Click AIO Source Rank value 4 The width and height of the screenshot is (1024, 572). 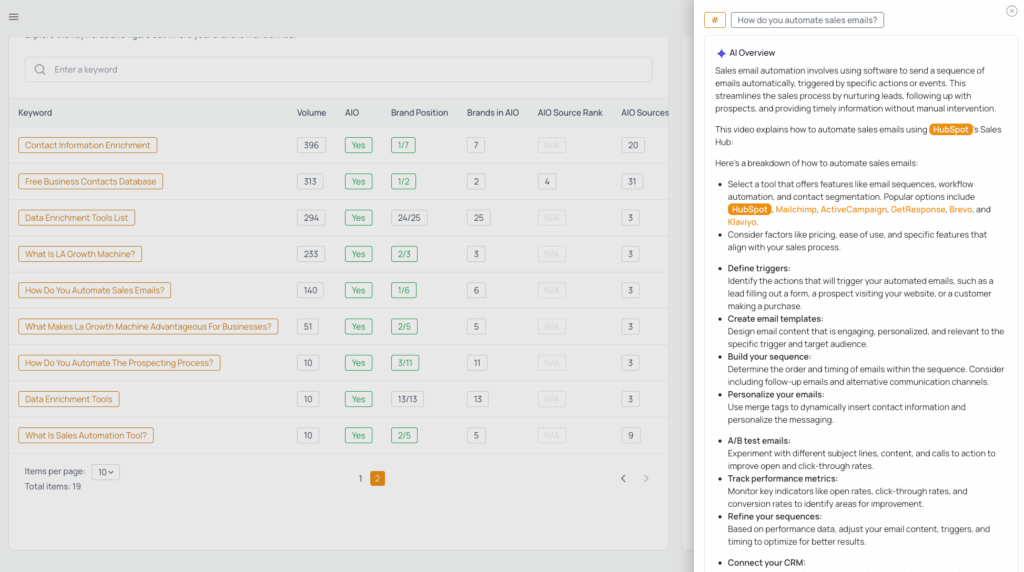pos(547,182)
